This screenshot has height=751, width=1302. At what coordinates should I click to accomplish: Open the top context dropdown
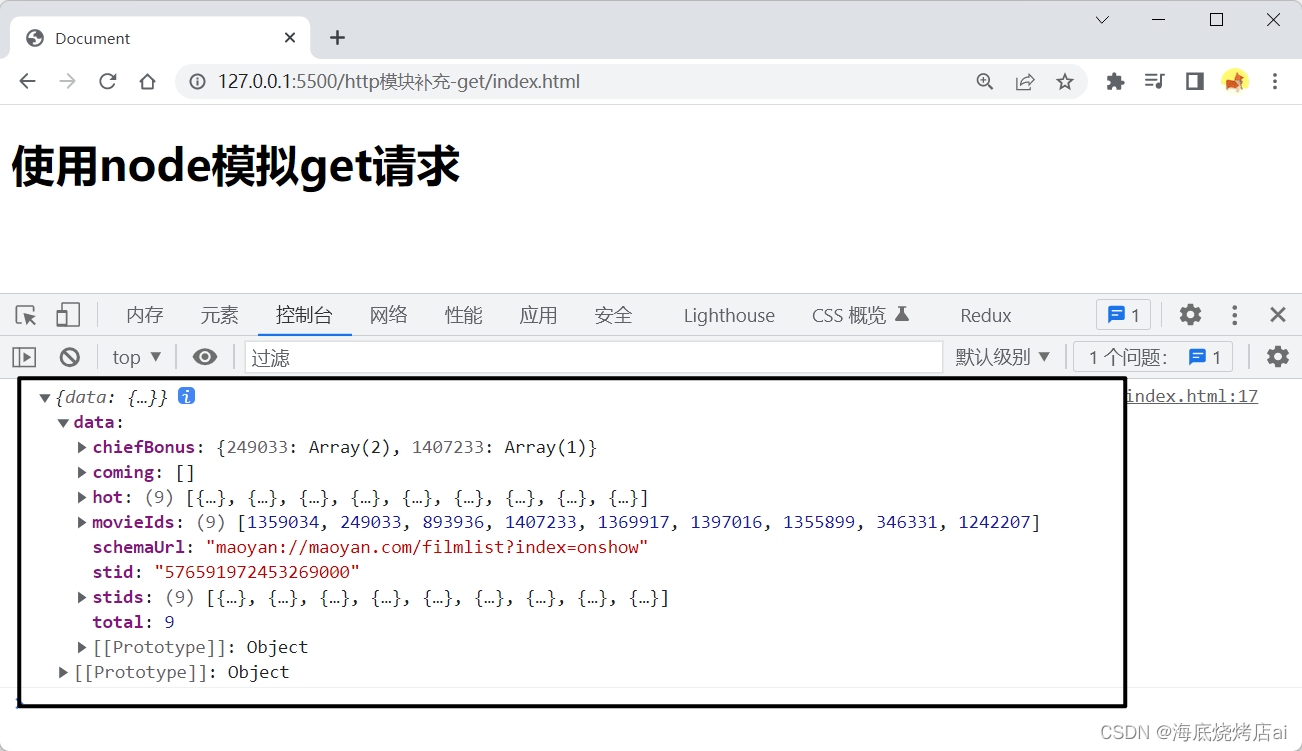point(137,357)
